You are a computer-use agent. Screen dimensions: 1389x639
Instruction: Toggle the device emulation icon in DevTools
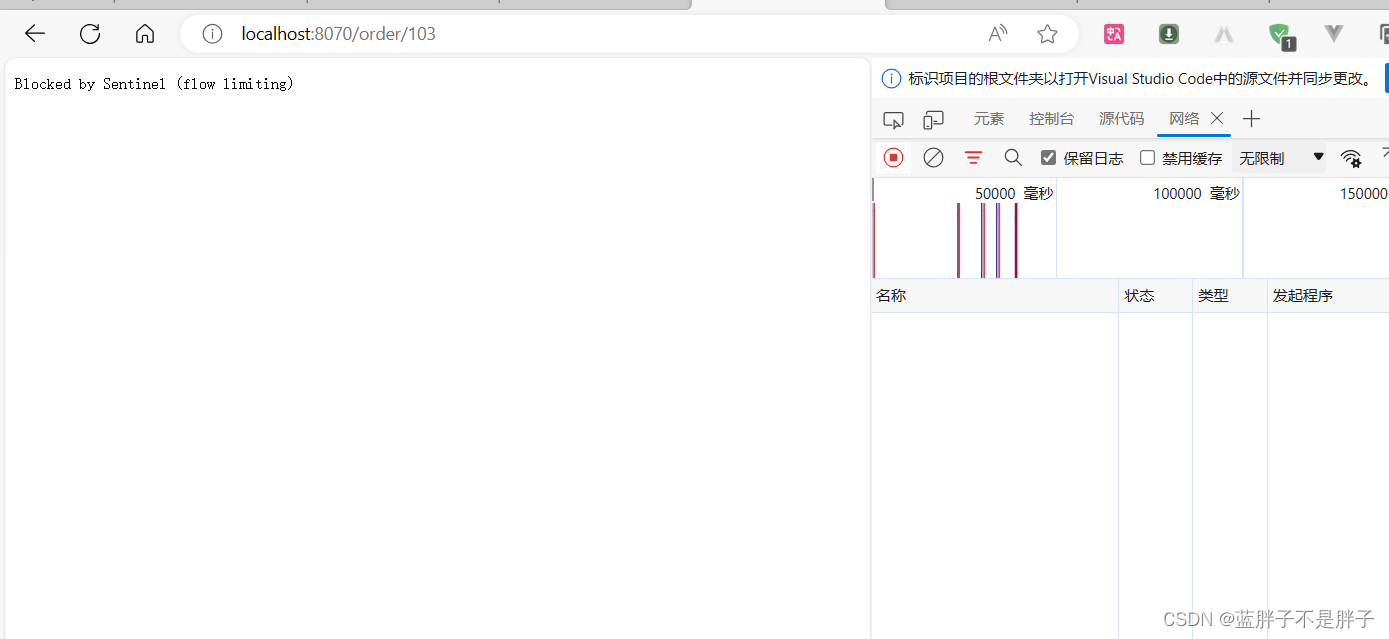933,120
